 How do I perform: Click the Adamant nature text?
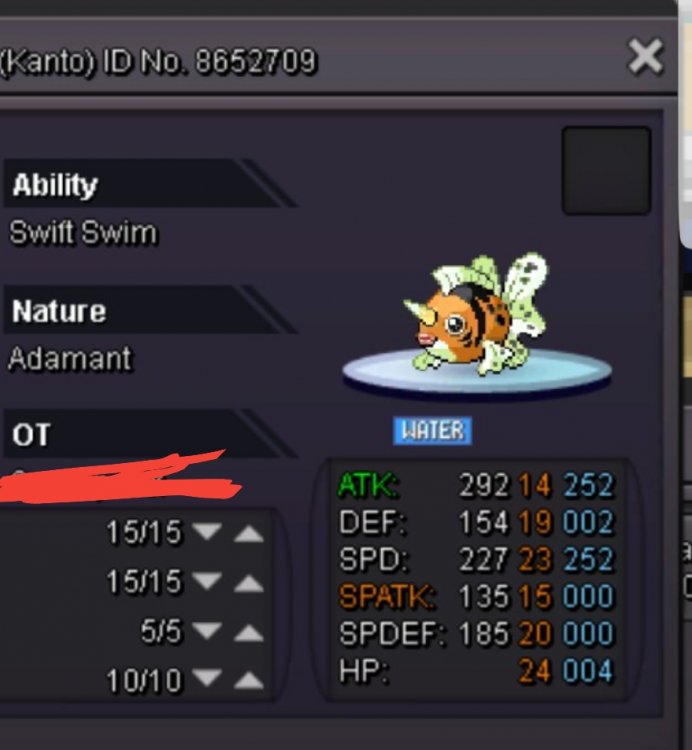point(70,358)
